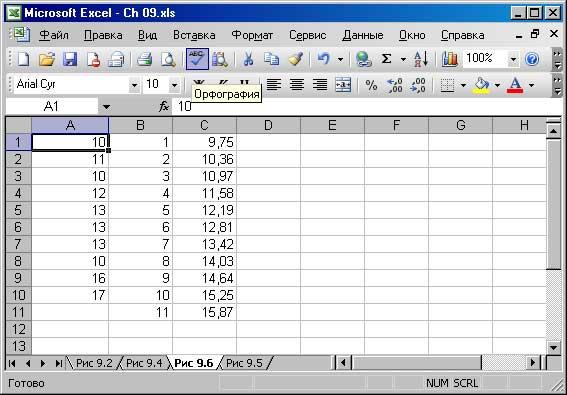Screen dimensions: 567x395
Task: Open Excel Help question mark
Action: [532, 59]
